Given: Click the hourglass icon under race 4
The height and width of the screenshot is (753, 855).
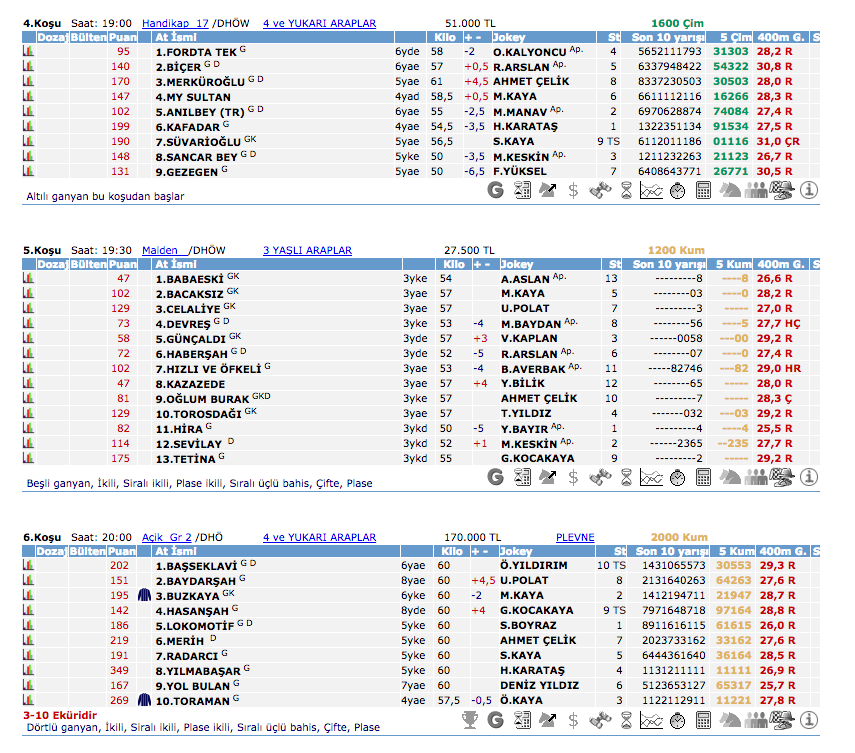Looking at the screenshot, I should point(626,188).
